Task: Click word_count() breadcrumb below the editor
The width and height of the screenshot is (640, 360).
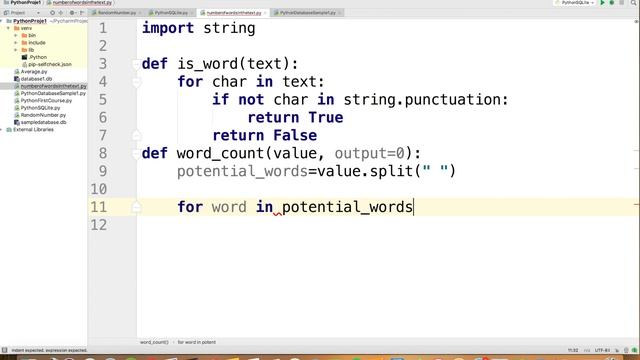Action: click(x=154, y=342)
